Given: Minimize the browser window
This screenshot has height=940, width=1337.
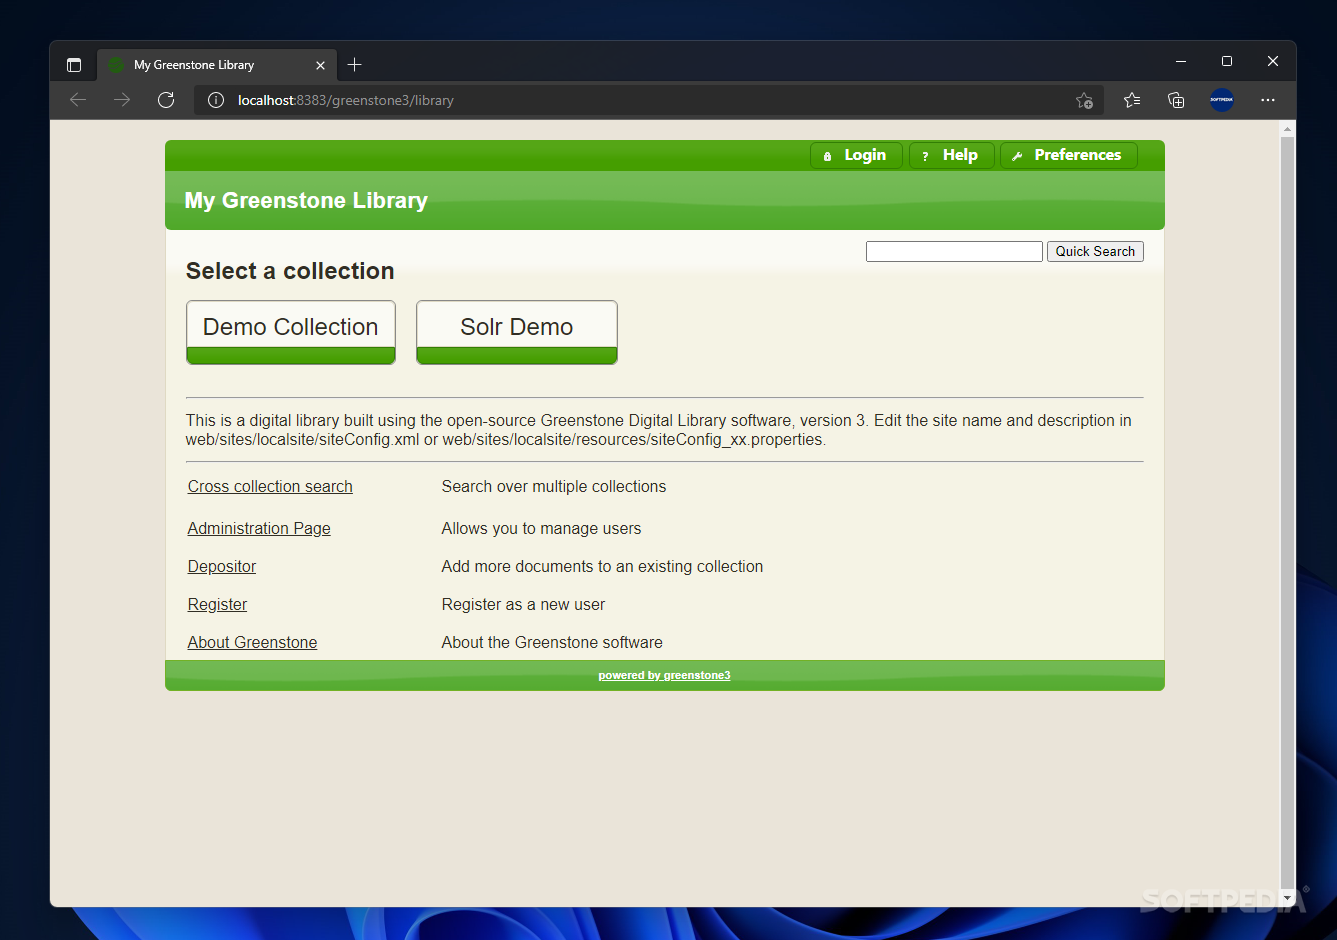Looking at the screenshot, I should coord(1181,62).
